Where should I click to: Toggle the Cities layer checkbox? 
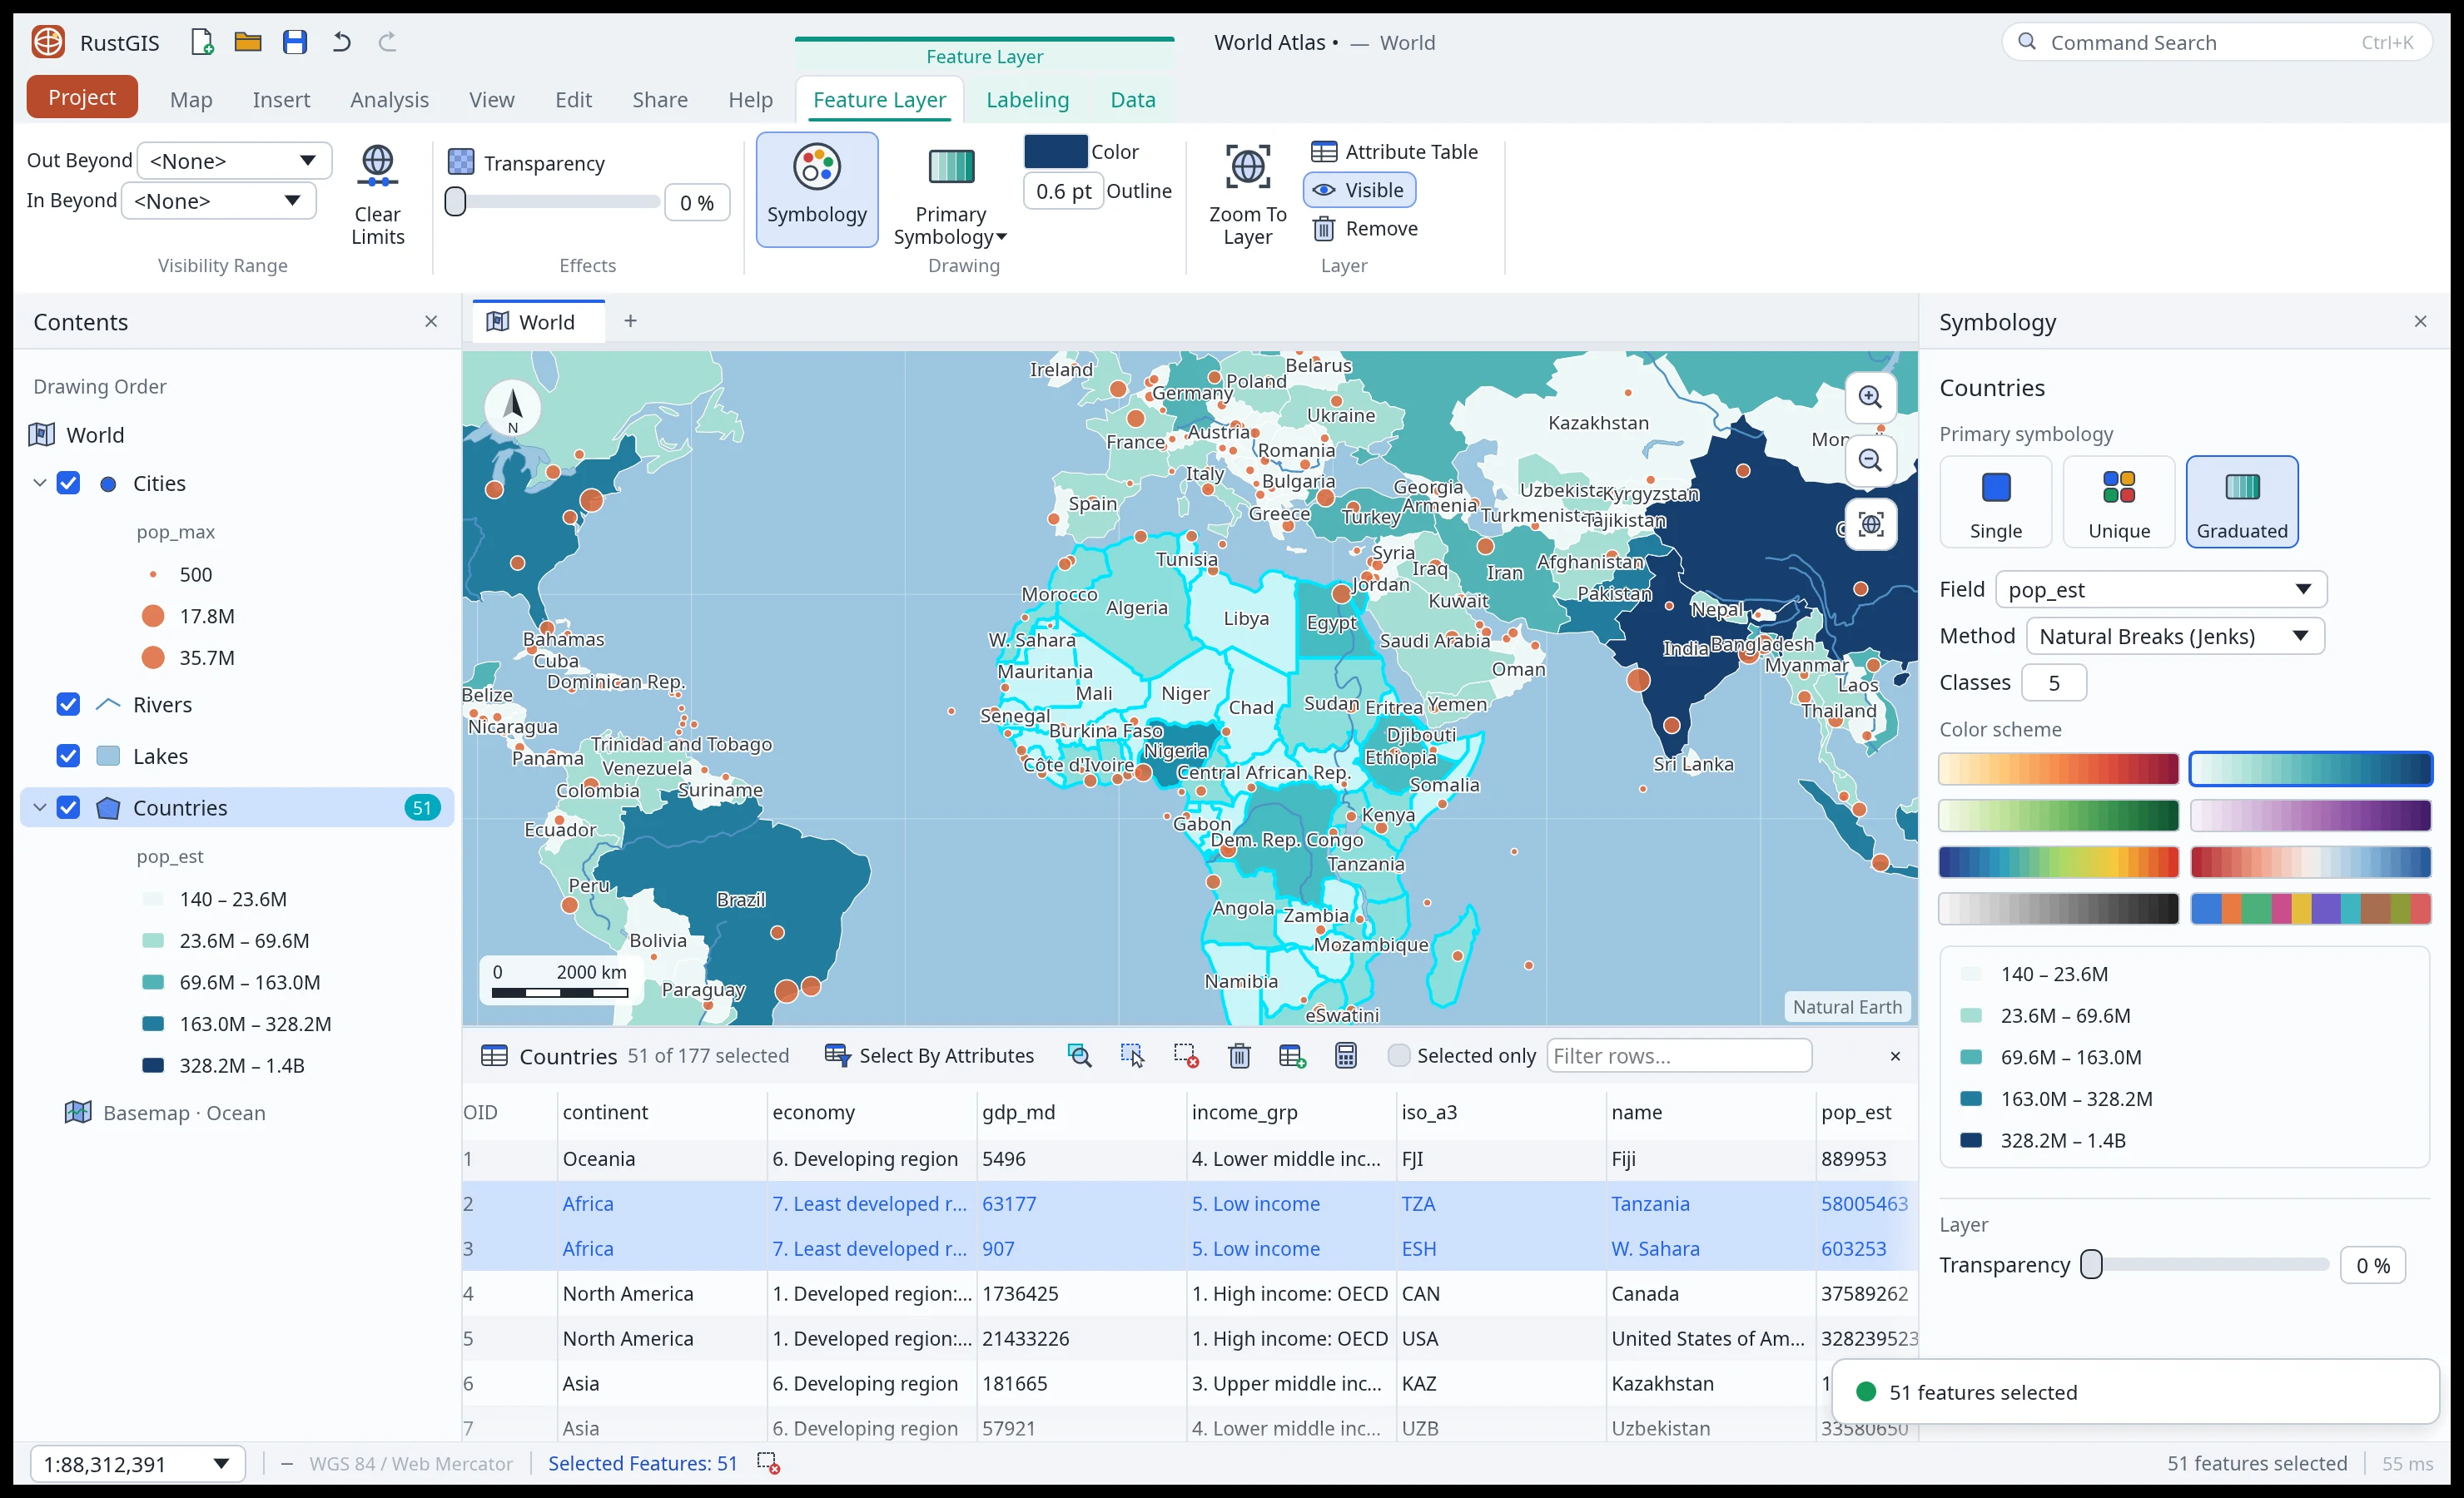point(68,484)
